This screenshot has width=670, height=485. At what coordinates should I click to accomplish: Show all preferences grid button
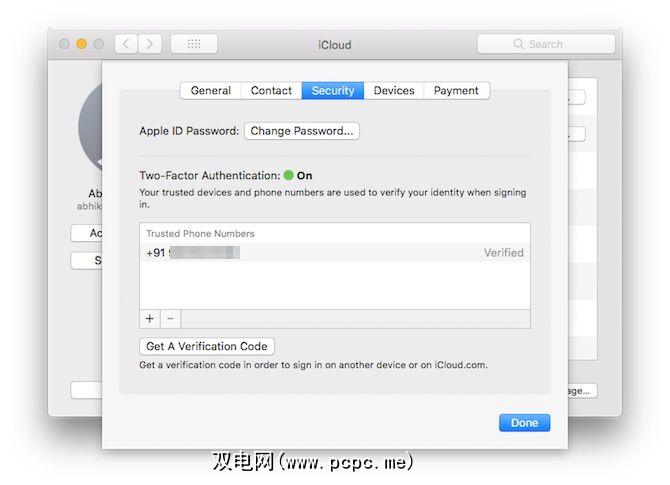click(194, 44)
